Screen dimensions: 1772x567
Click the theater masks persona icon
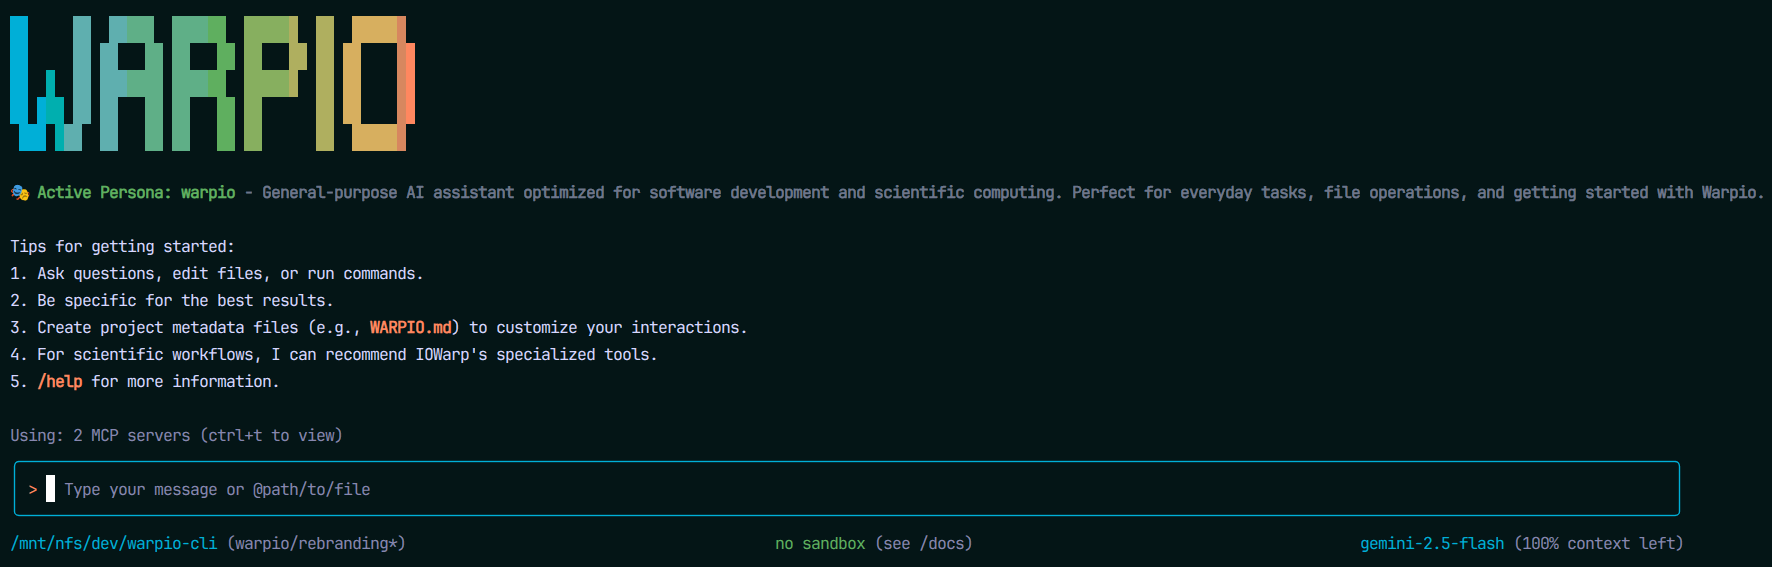[x=19, y=193]
